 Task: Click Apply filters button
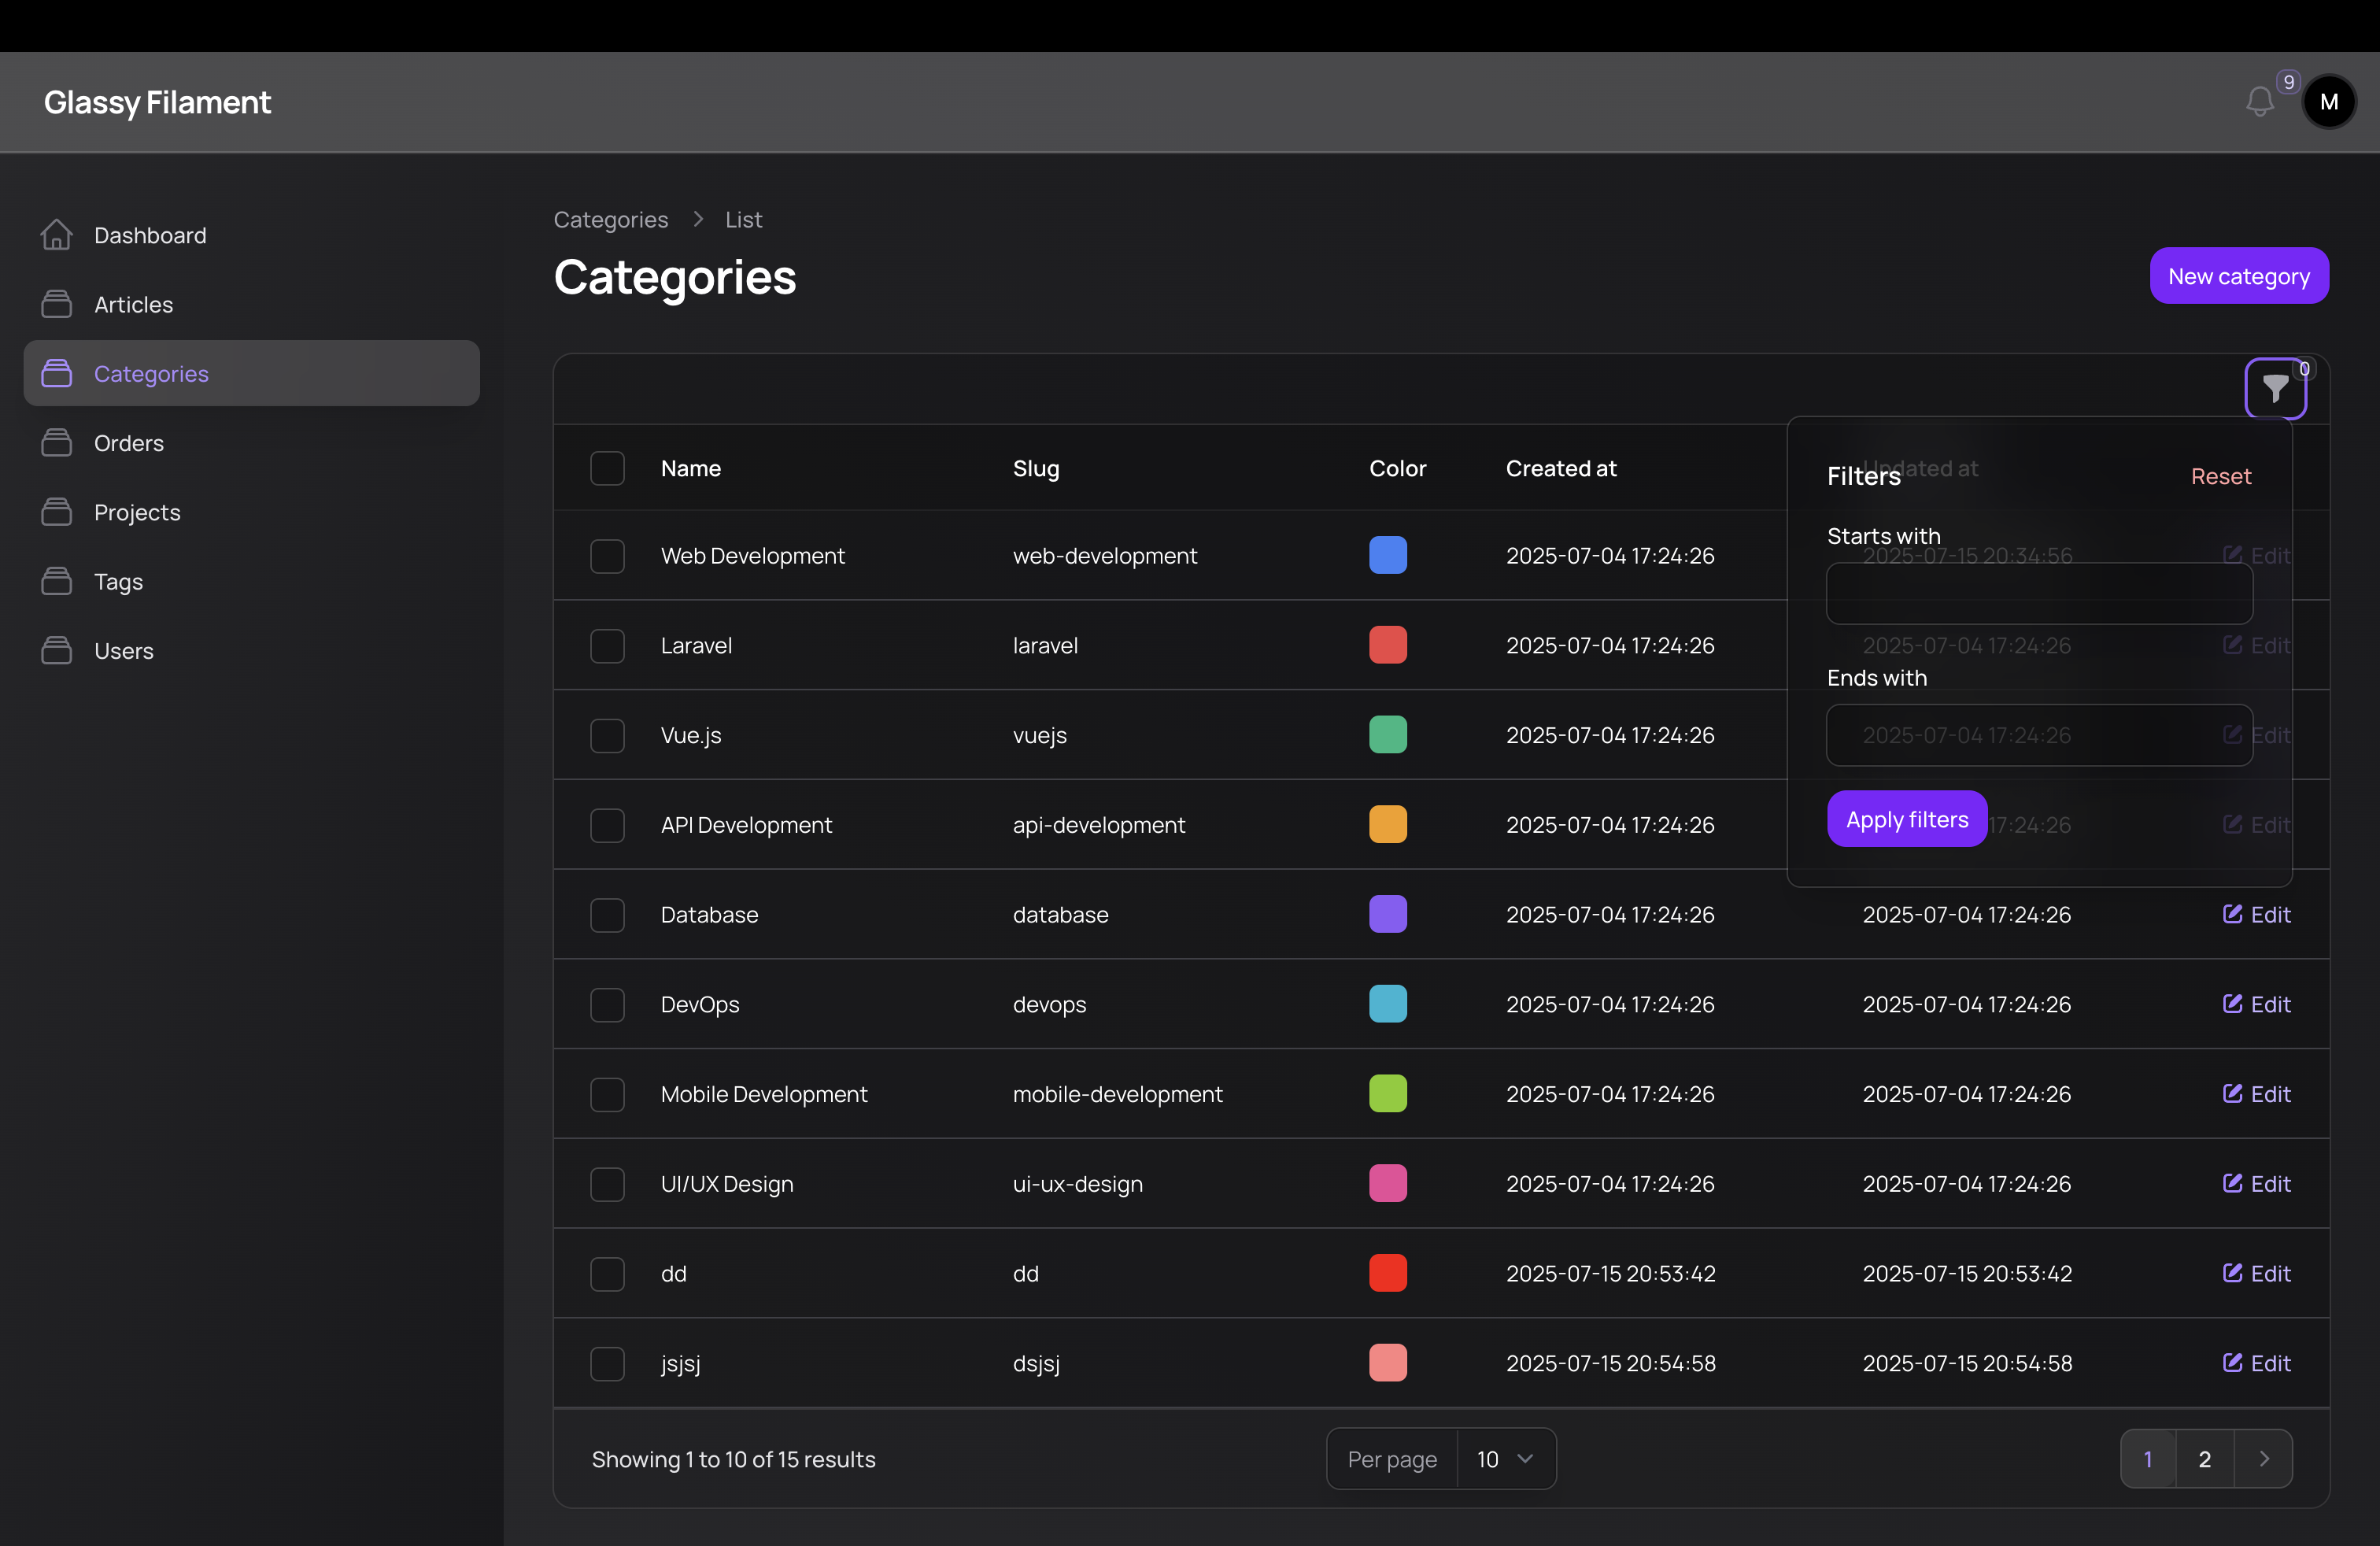(1907, 819)
